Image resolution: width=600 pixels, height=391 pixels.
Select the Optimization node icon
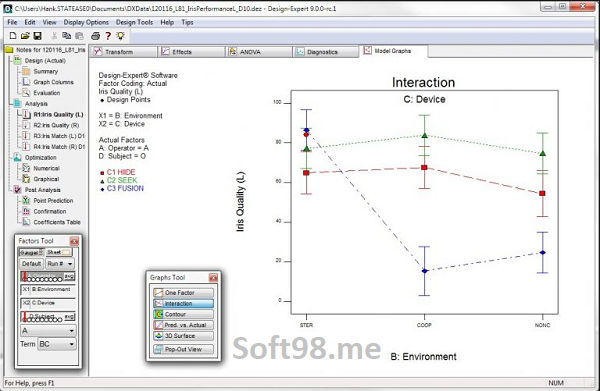click(x=18, y=157)
